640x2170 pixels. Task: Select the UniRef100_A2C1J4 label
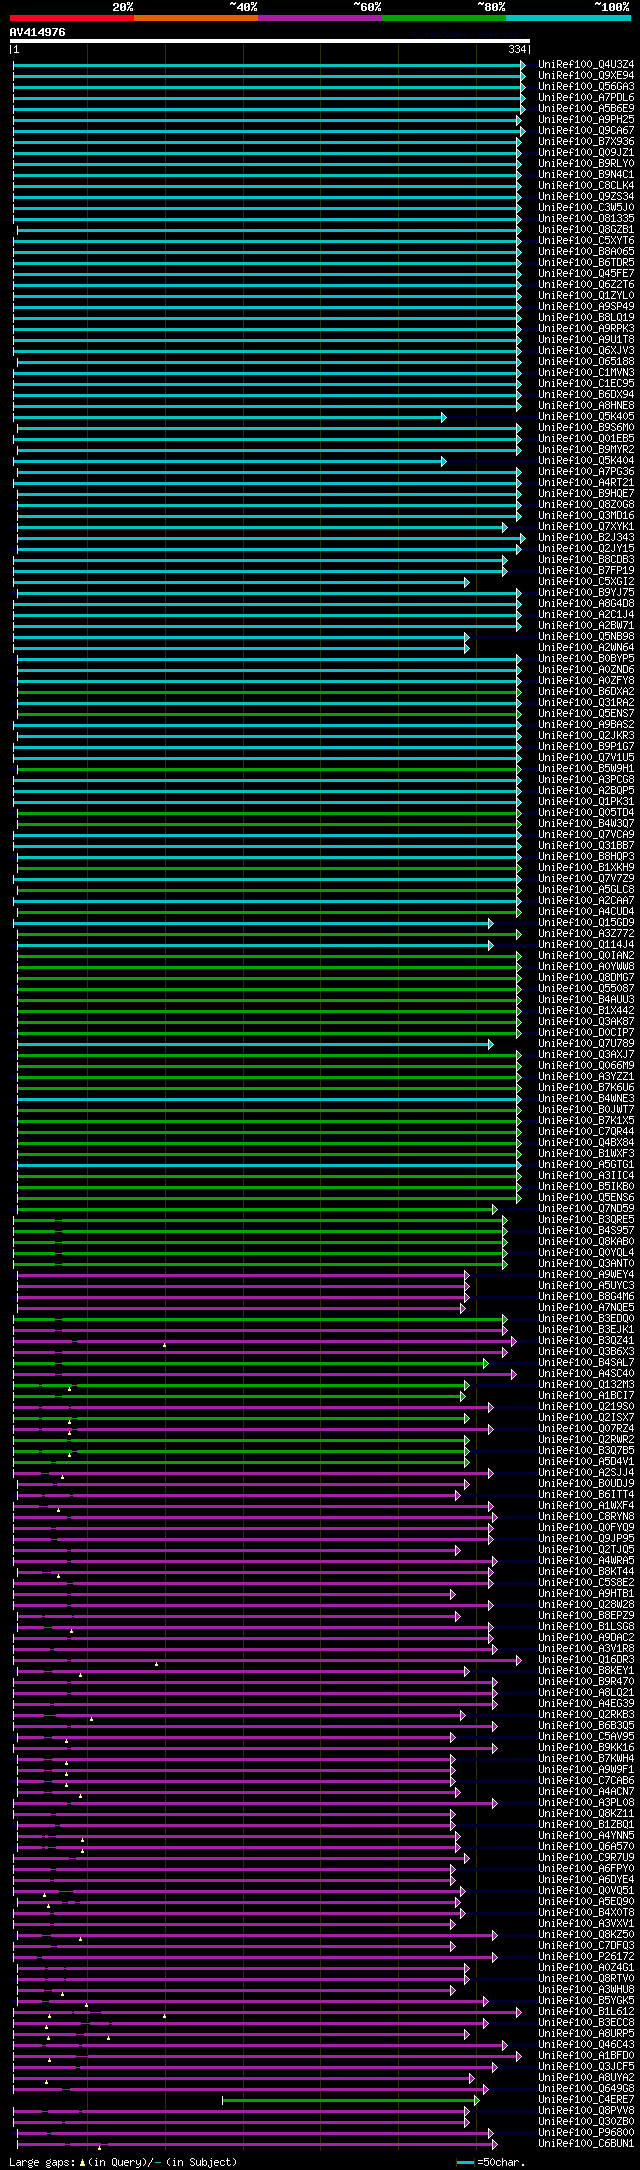(586, 614)
